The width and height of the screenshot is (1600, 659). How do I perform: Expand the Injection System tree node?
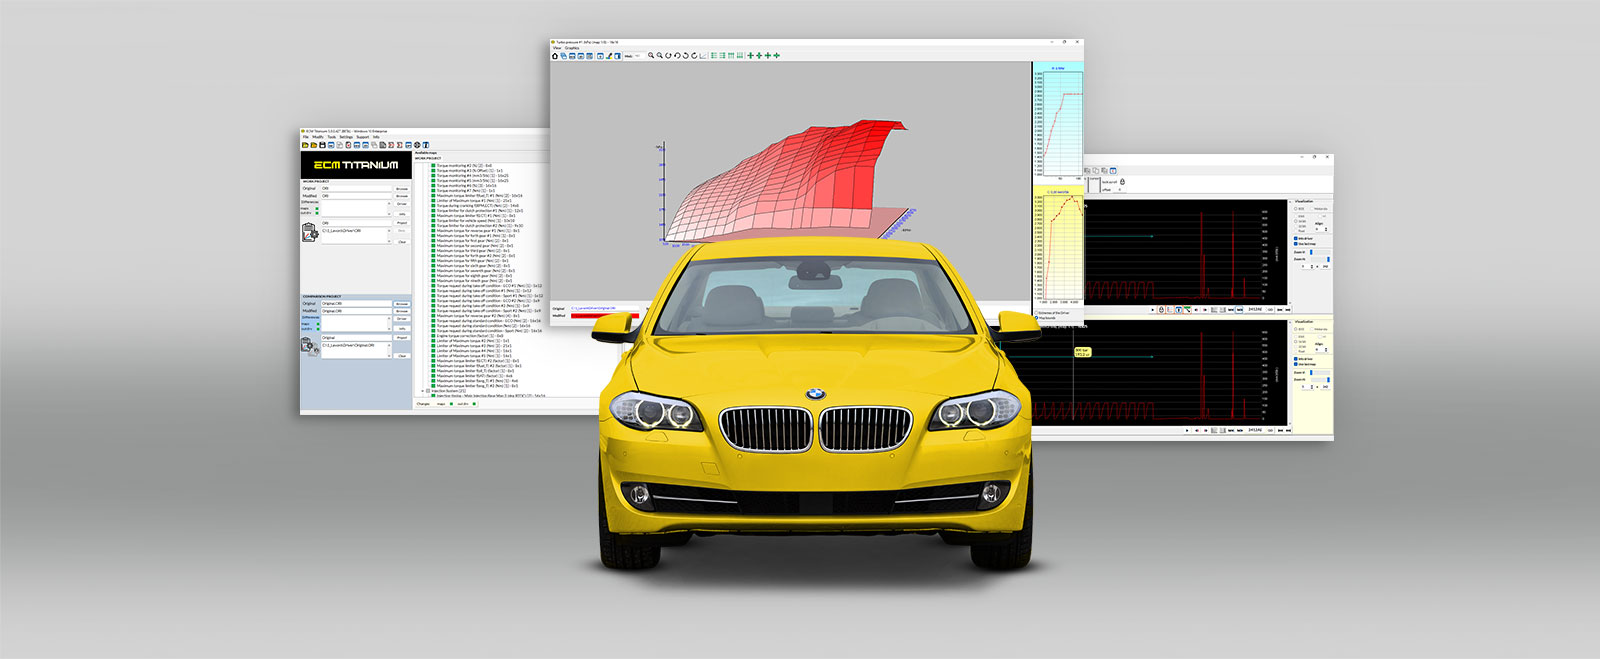pyautogui.click(x=425, y=391)
